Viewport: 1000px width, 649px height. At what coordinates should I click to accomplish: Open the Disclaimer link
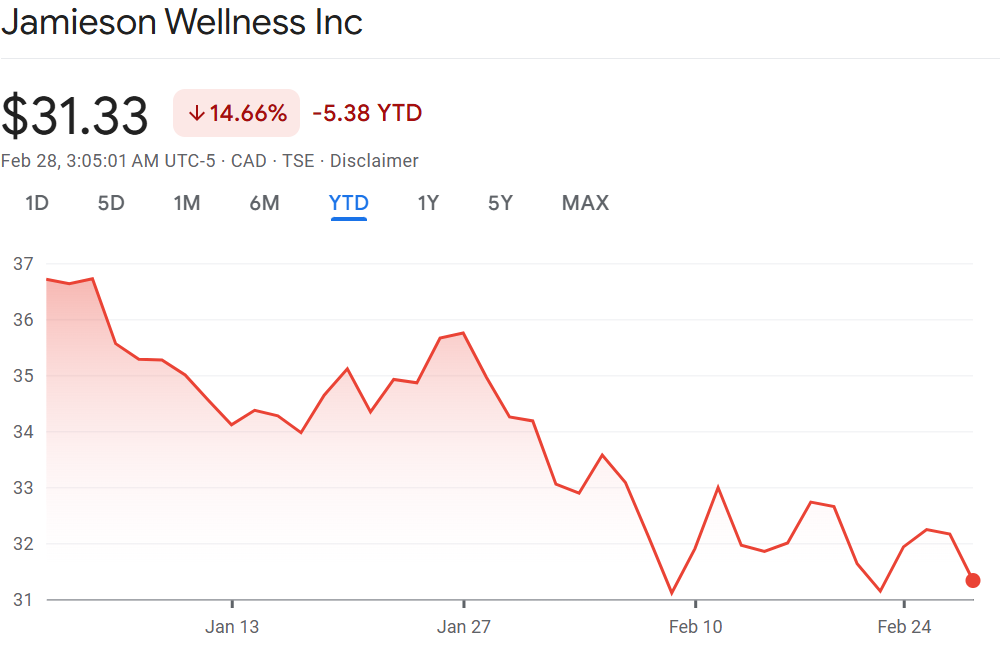point(374,161)
